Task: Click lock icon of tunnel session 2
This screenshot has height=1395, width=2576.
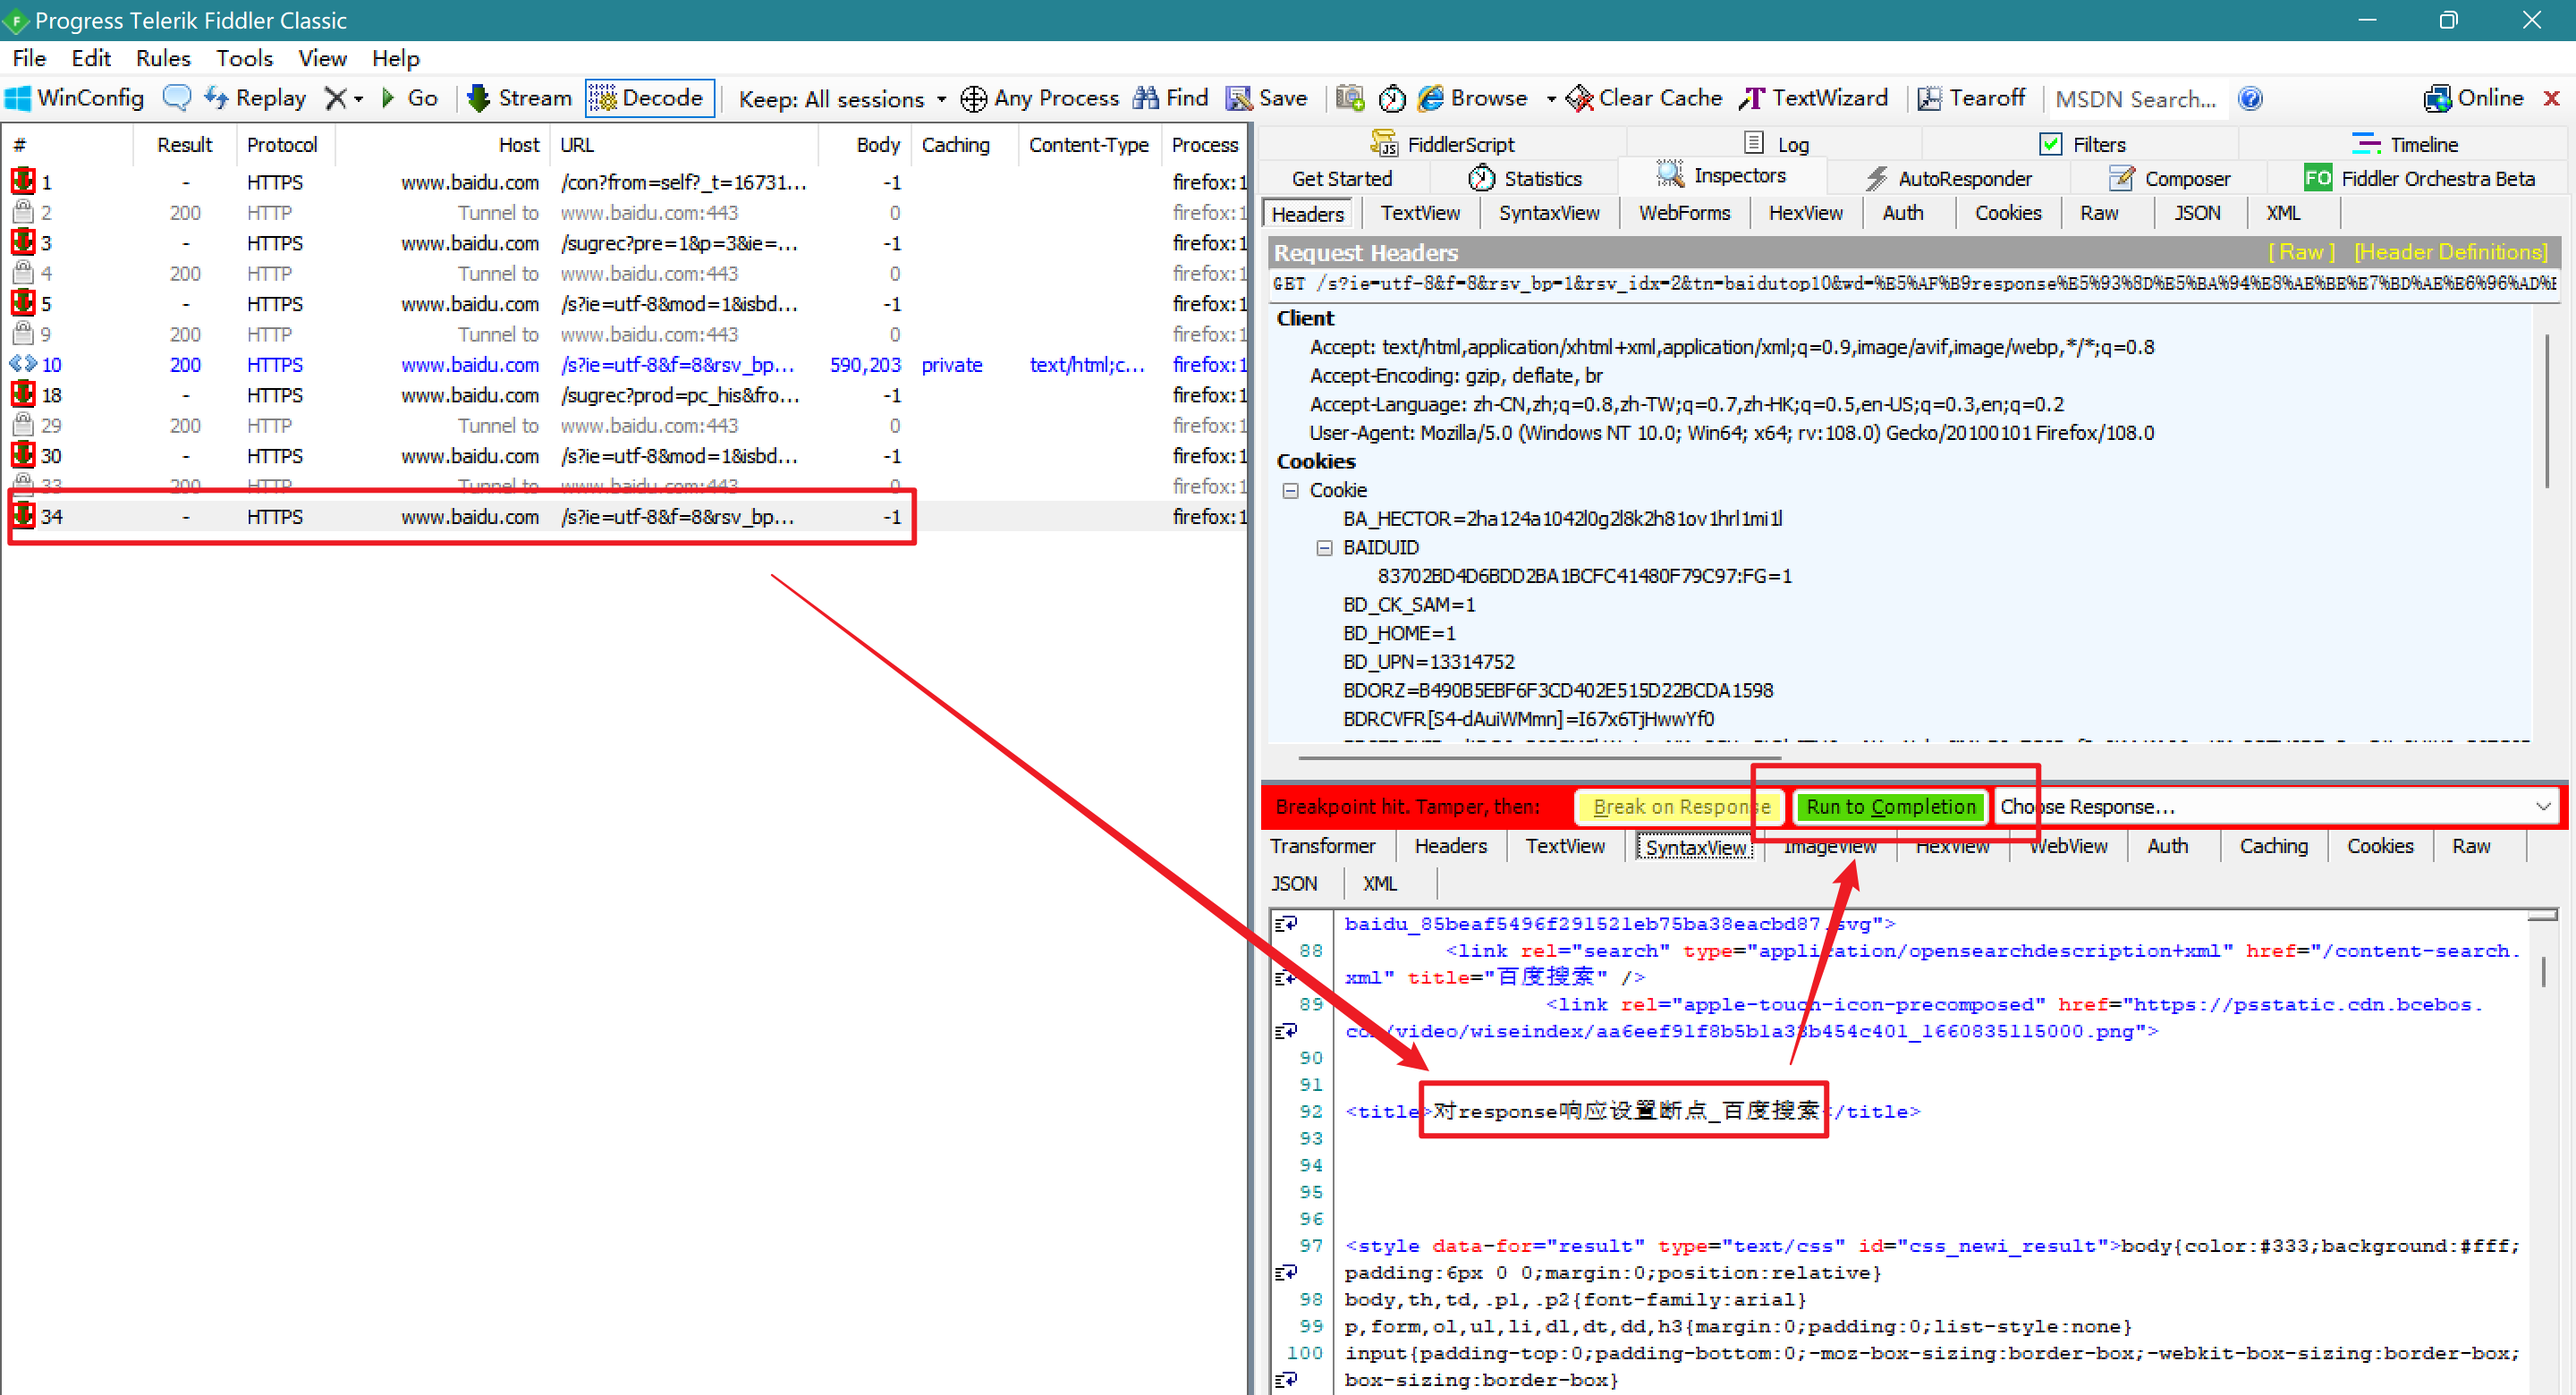Action: pyautogui.click(x=23, y=212)
